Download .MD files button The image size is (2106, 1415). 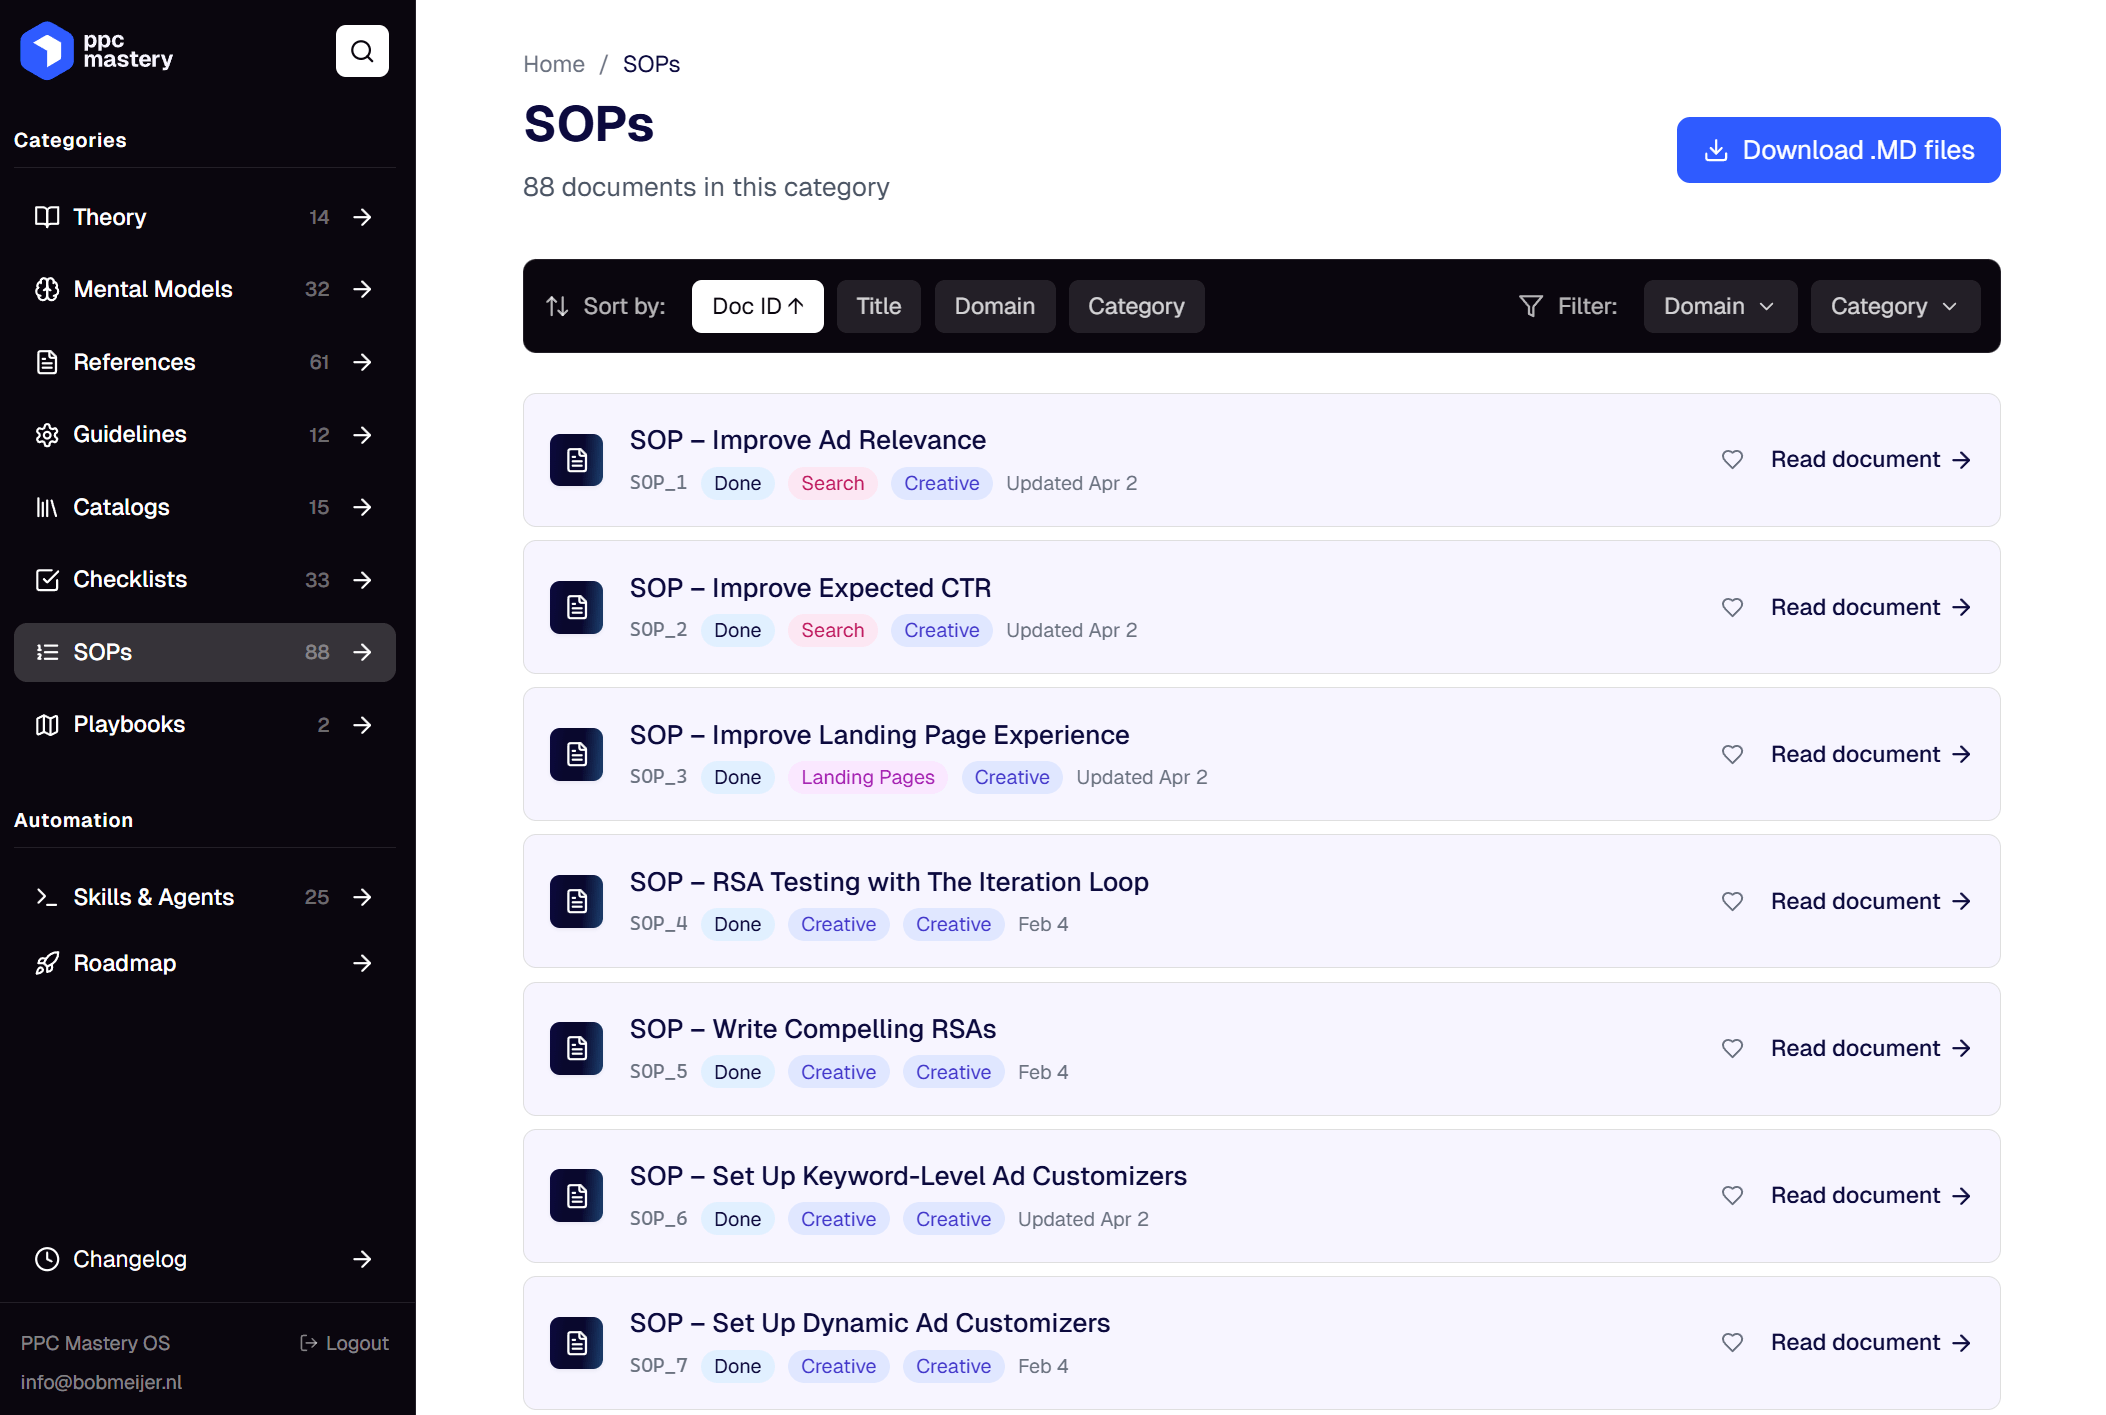click(1838, 150)
